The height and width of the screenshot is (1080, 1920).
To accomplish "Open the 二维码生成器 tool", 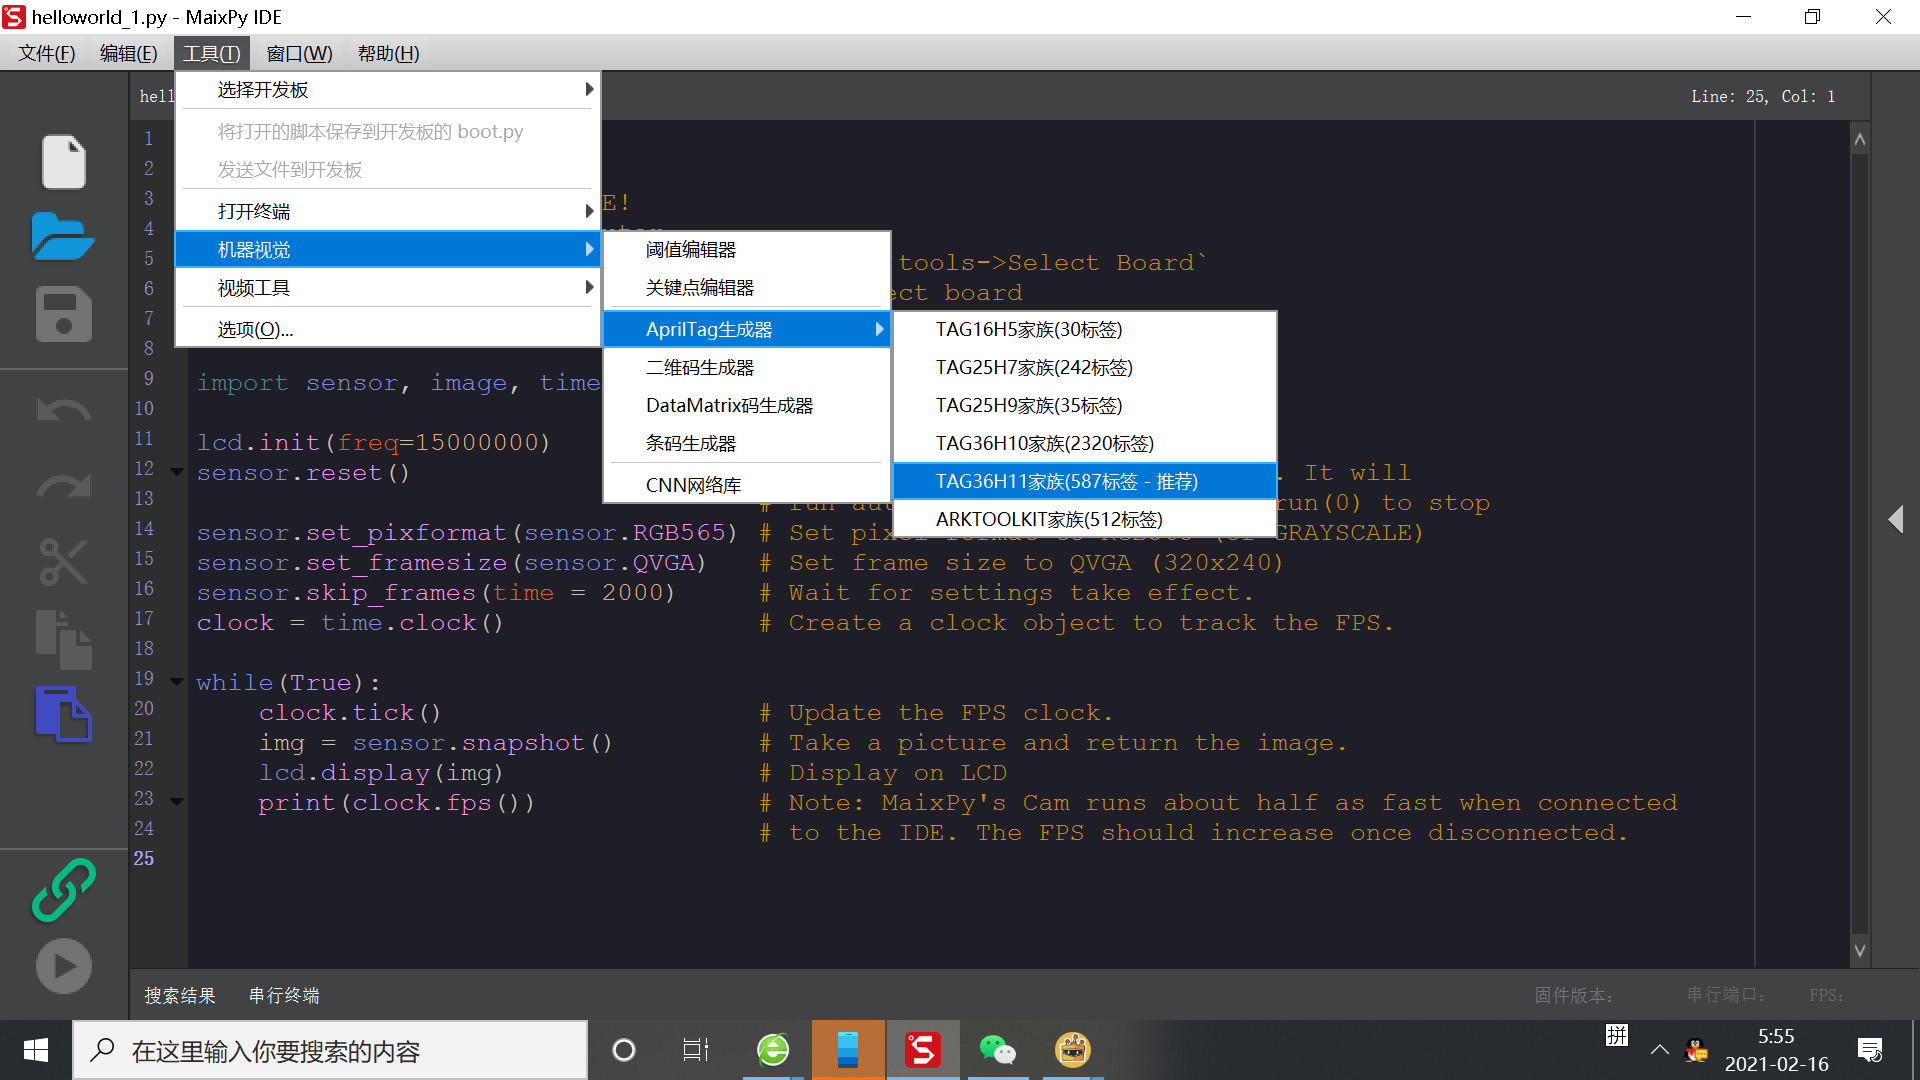I will (747, 367).
